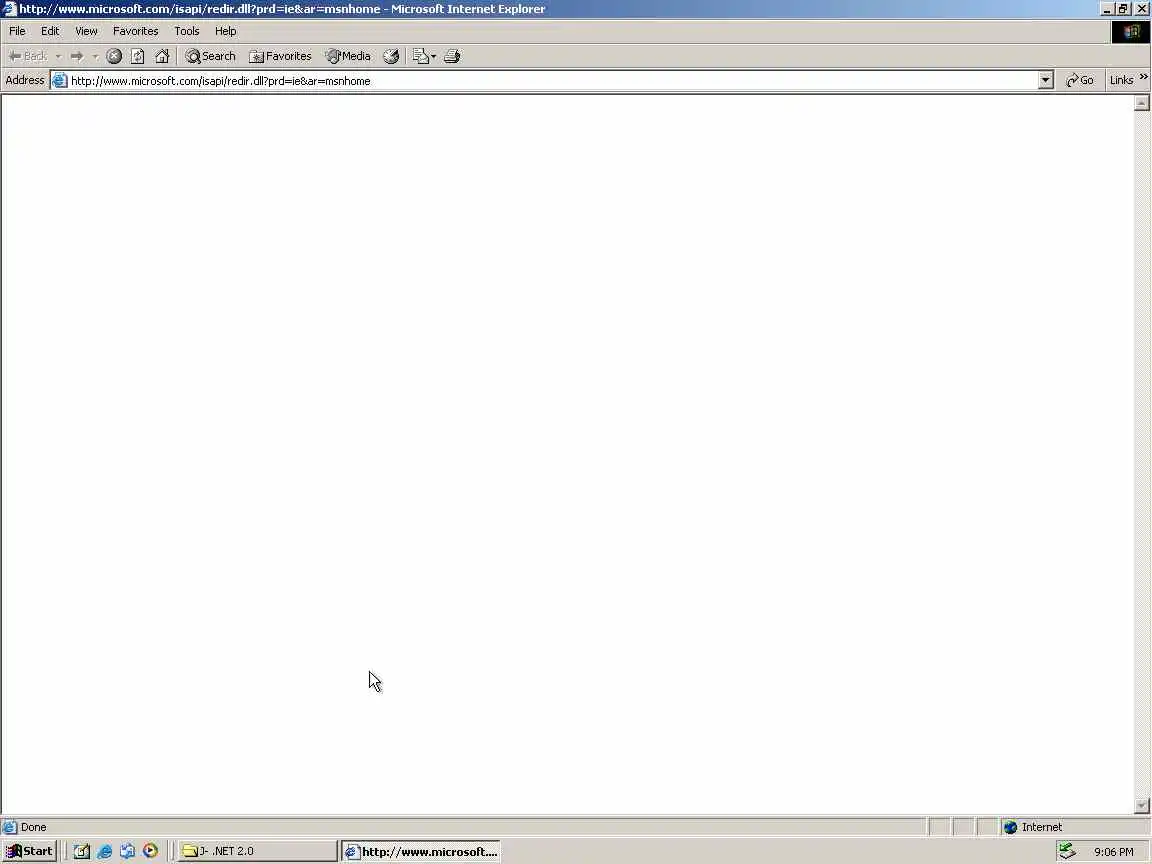The width and height of the screenshot is (1152, 864).
Task: Click the status bar page icon
Action: click(x=10, y=827)
